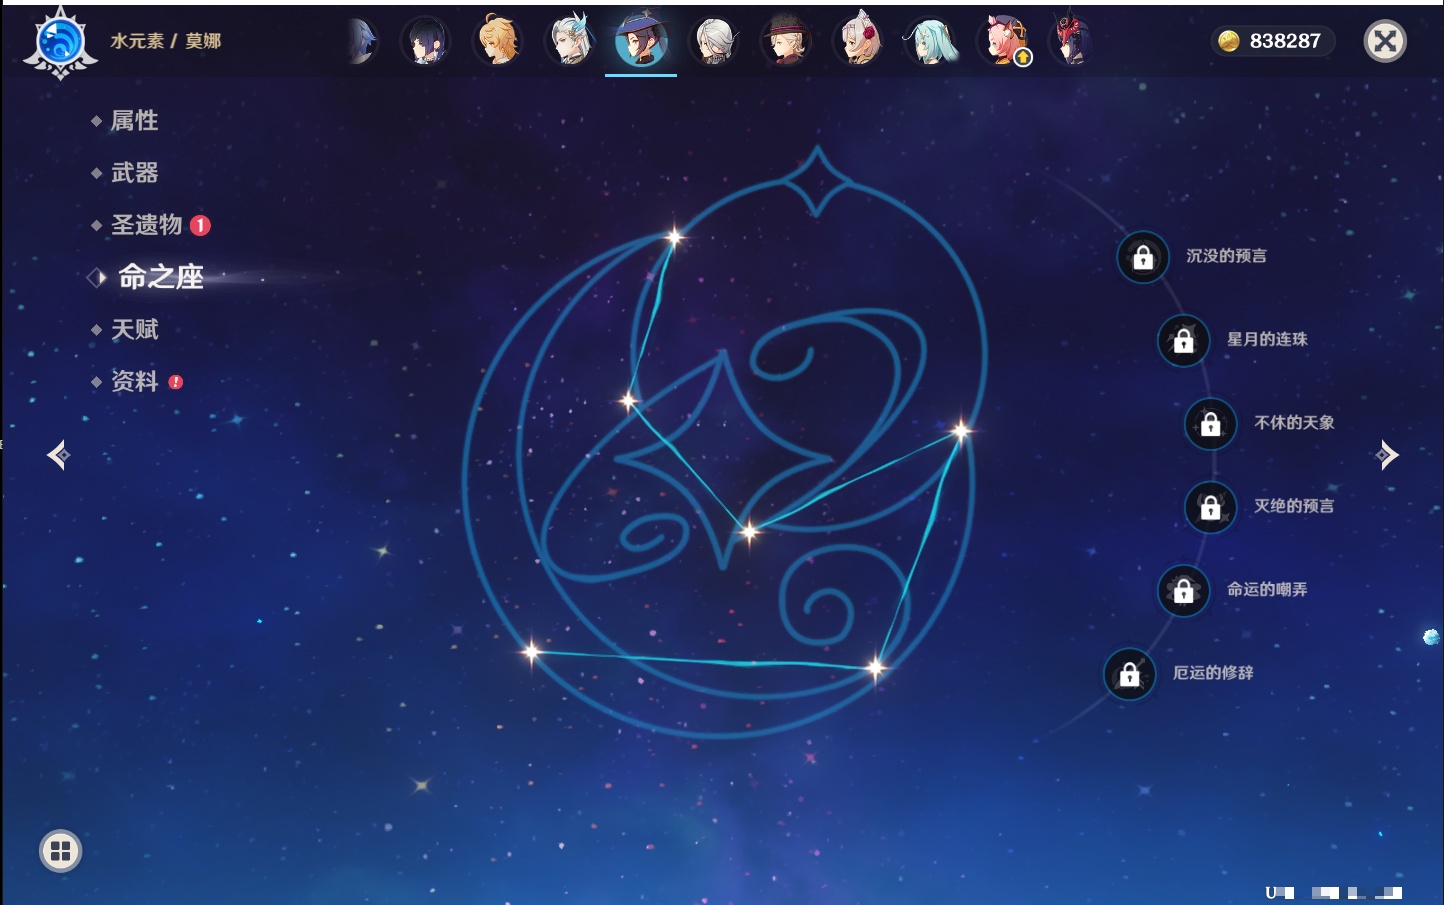1444x905 pixels.
Task: Click the 星月的连珠 constellation name
Action: 1267,339
